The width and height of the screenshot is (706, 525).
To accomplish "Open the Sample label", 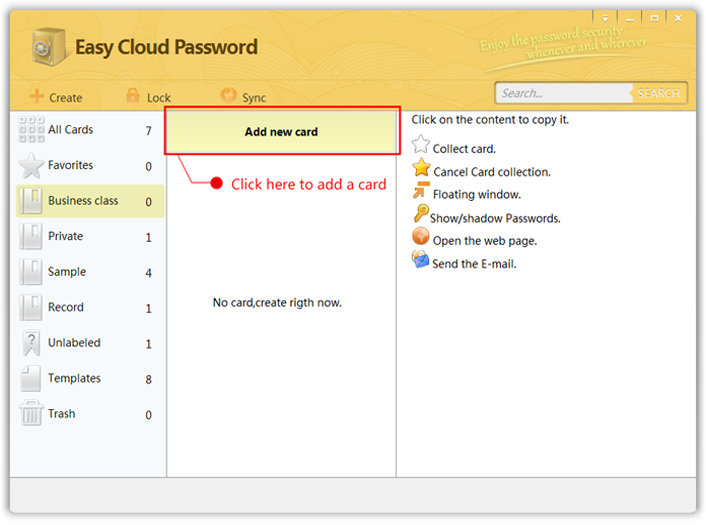I will 88,272.
